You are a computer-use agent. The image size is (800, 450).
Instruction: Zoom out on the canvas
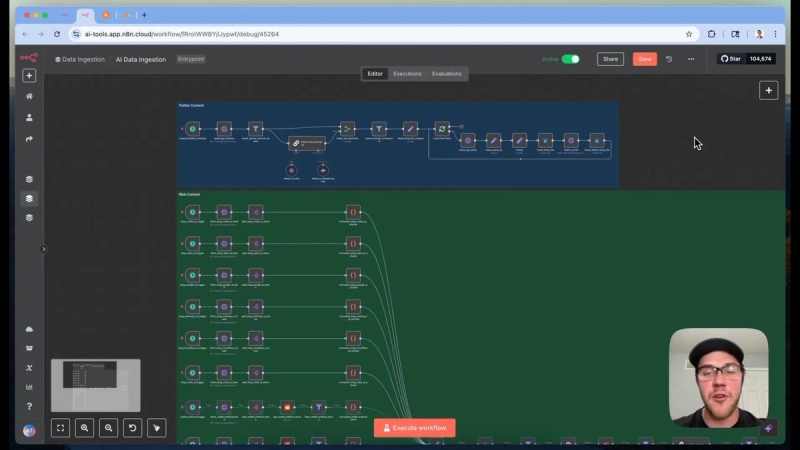108,428
